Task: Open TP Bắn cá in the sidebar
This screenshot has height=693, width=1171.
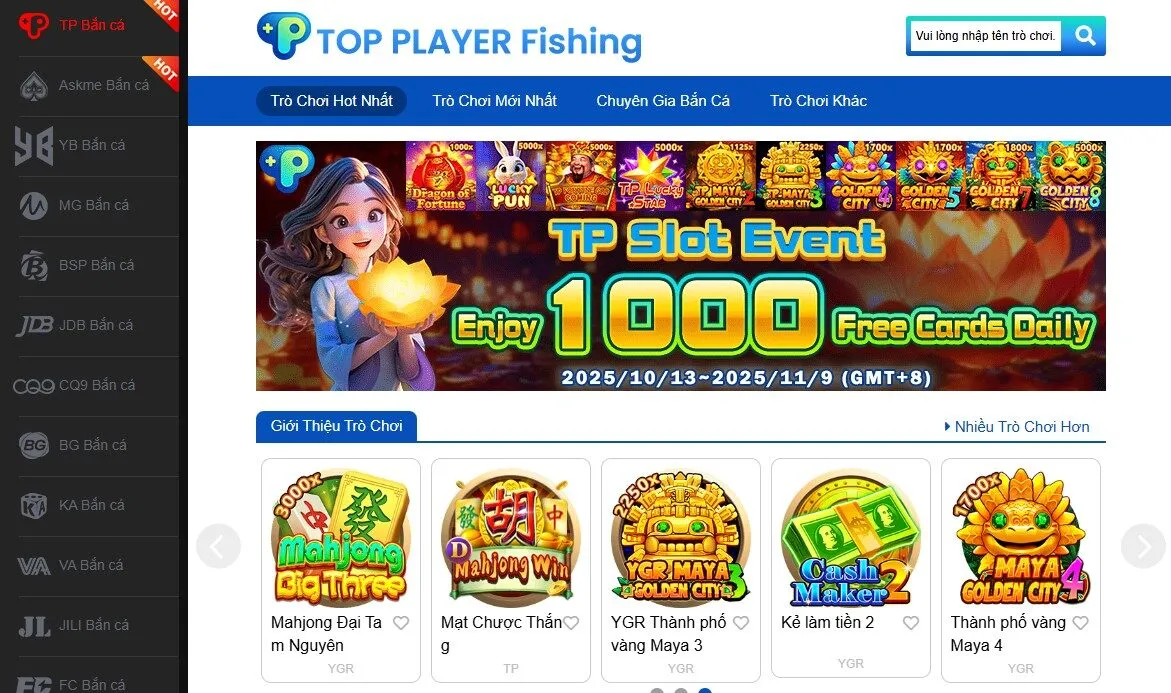Action: coord(90,26)
